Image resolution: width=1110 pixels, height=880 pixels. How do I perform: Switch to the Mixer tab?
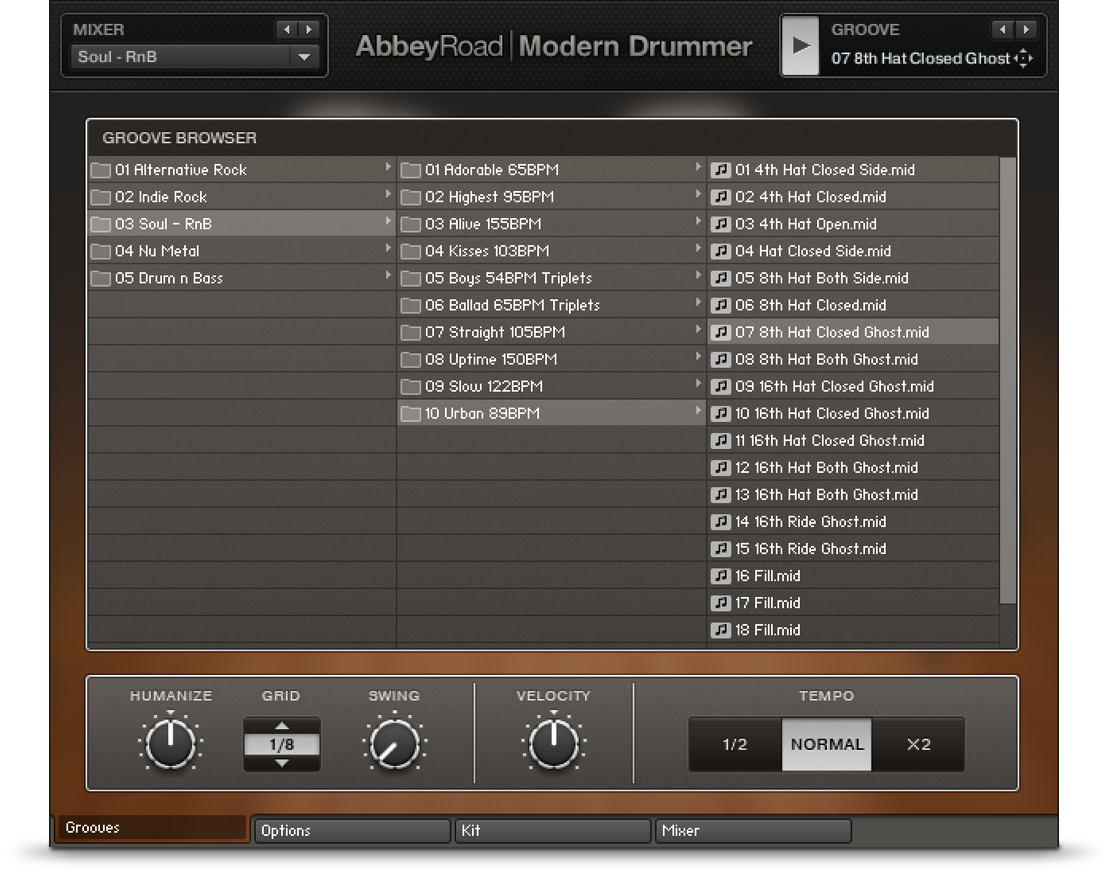[x=753, y=830]
